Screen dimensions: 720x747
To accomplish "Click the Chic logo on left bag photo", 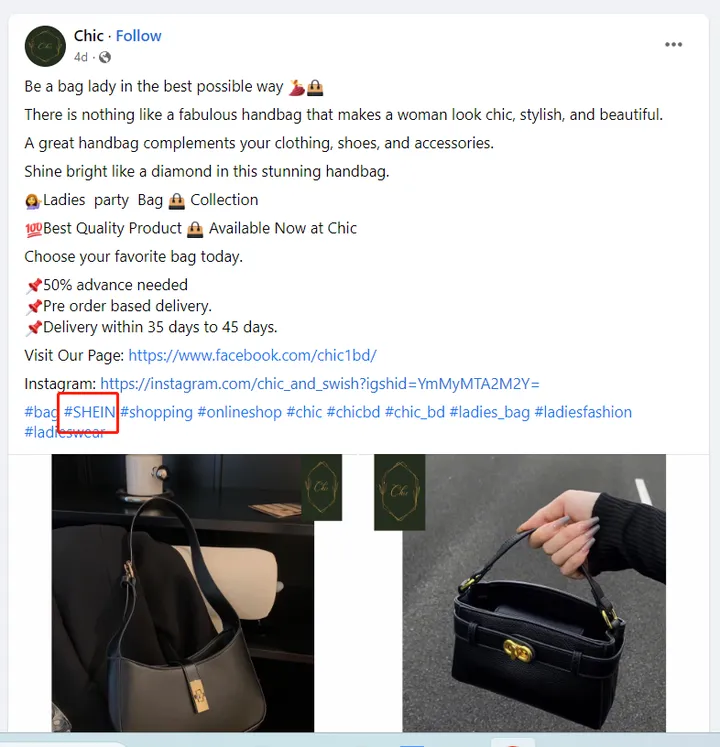I will coord(322,487).
